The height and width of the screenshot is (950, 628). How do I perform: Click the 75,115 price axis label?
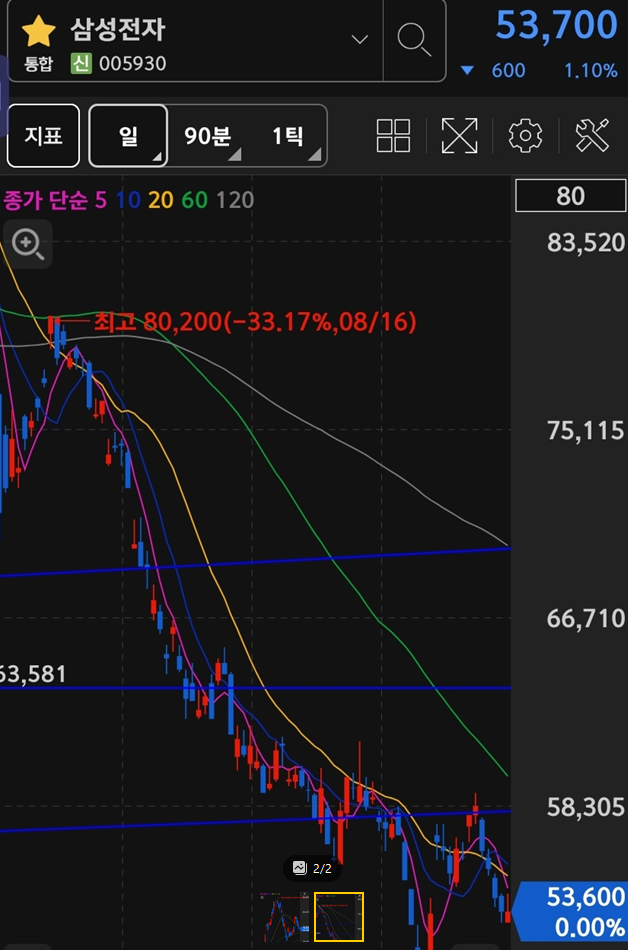(x=586, y=431)
